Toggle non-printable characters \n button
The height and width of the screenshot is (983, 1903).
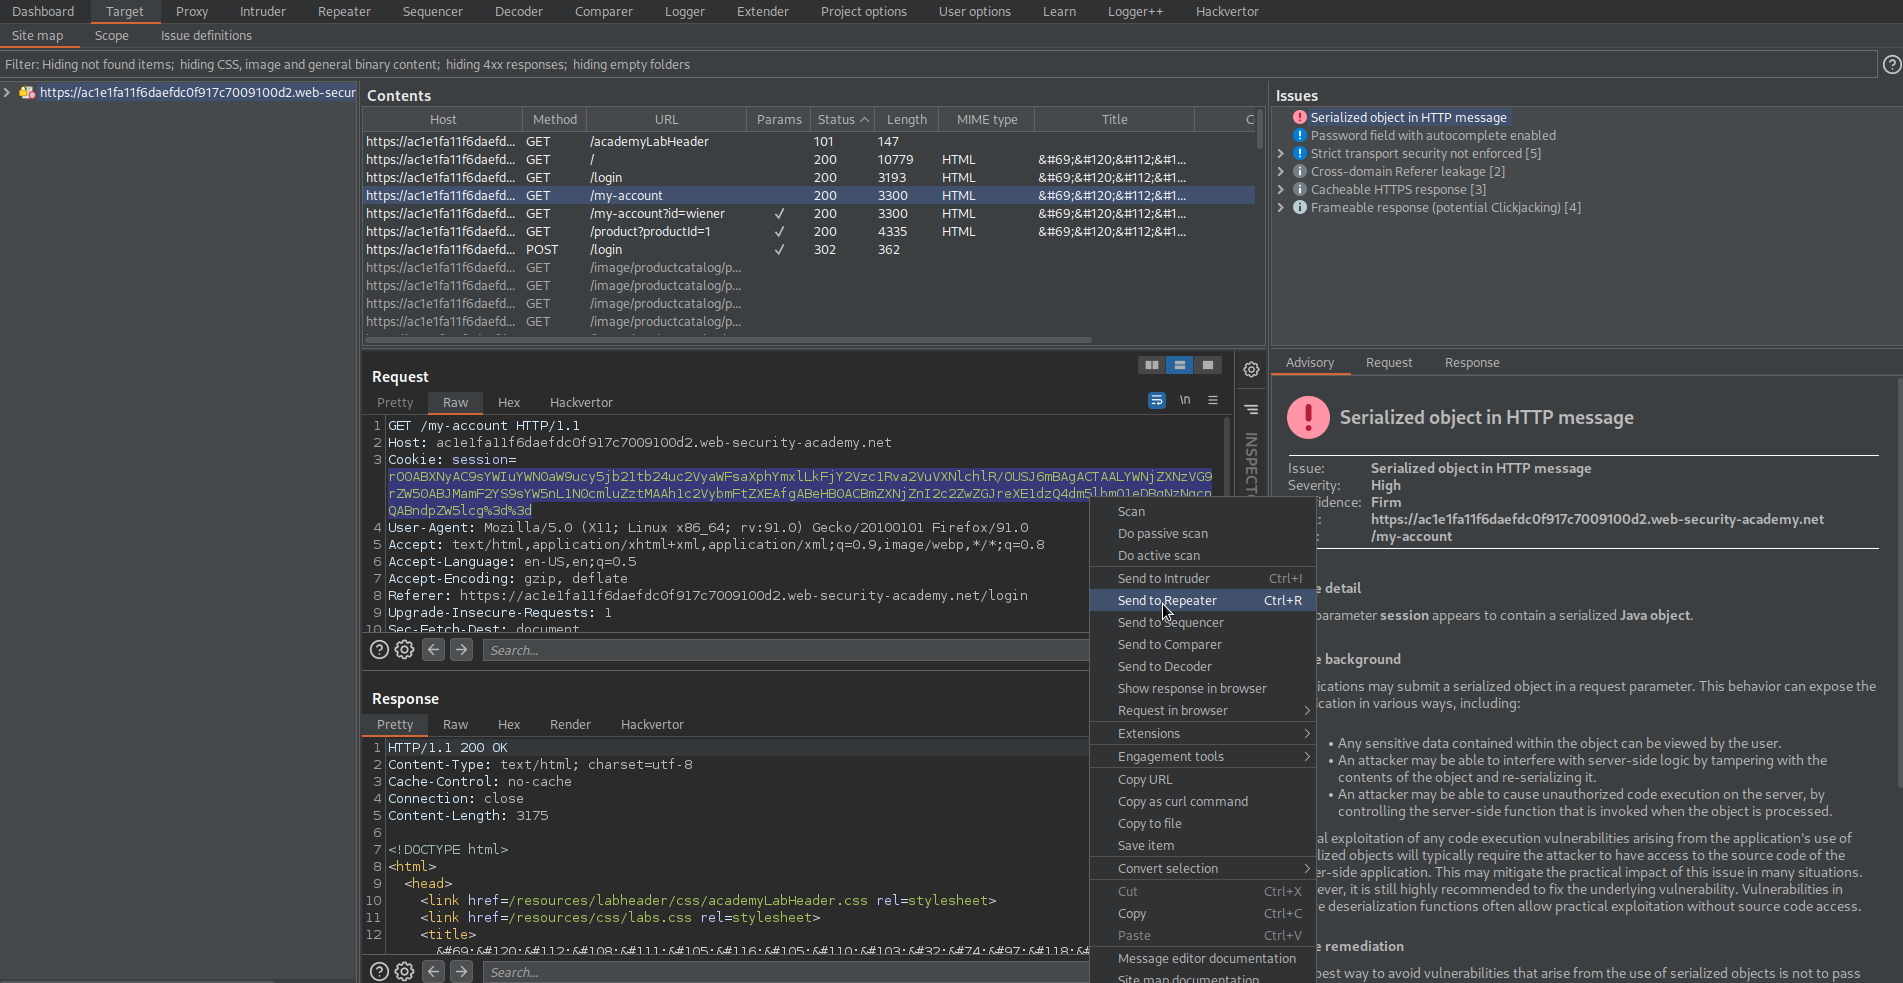tap(1185, 400)
